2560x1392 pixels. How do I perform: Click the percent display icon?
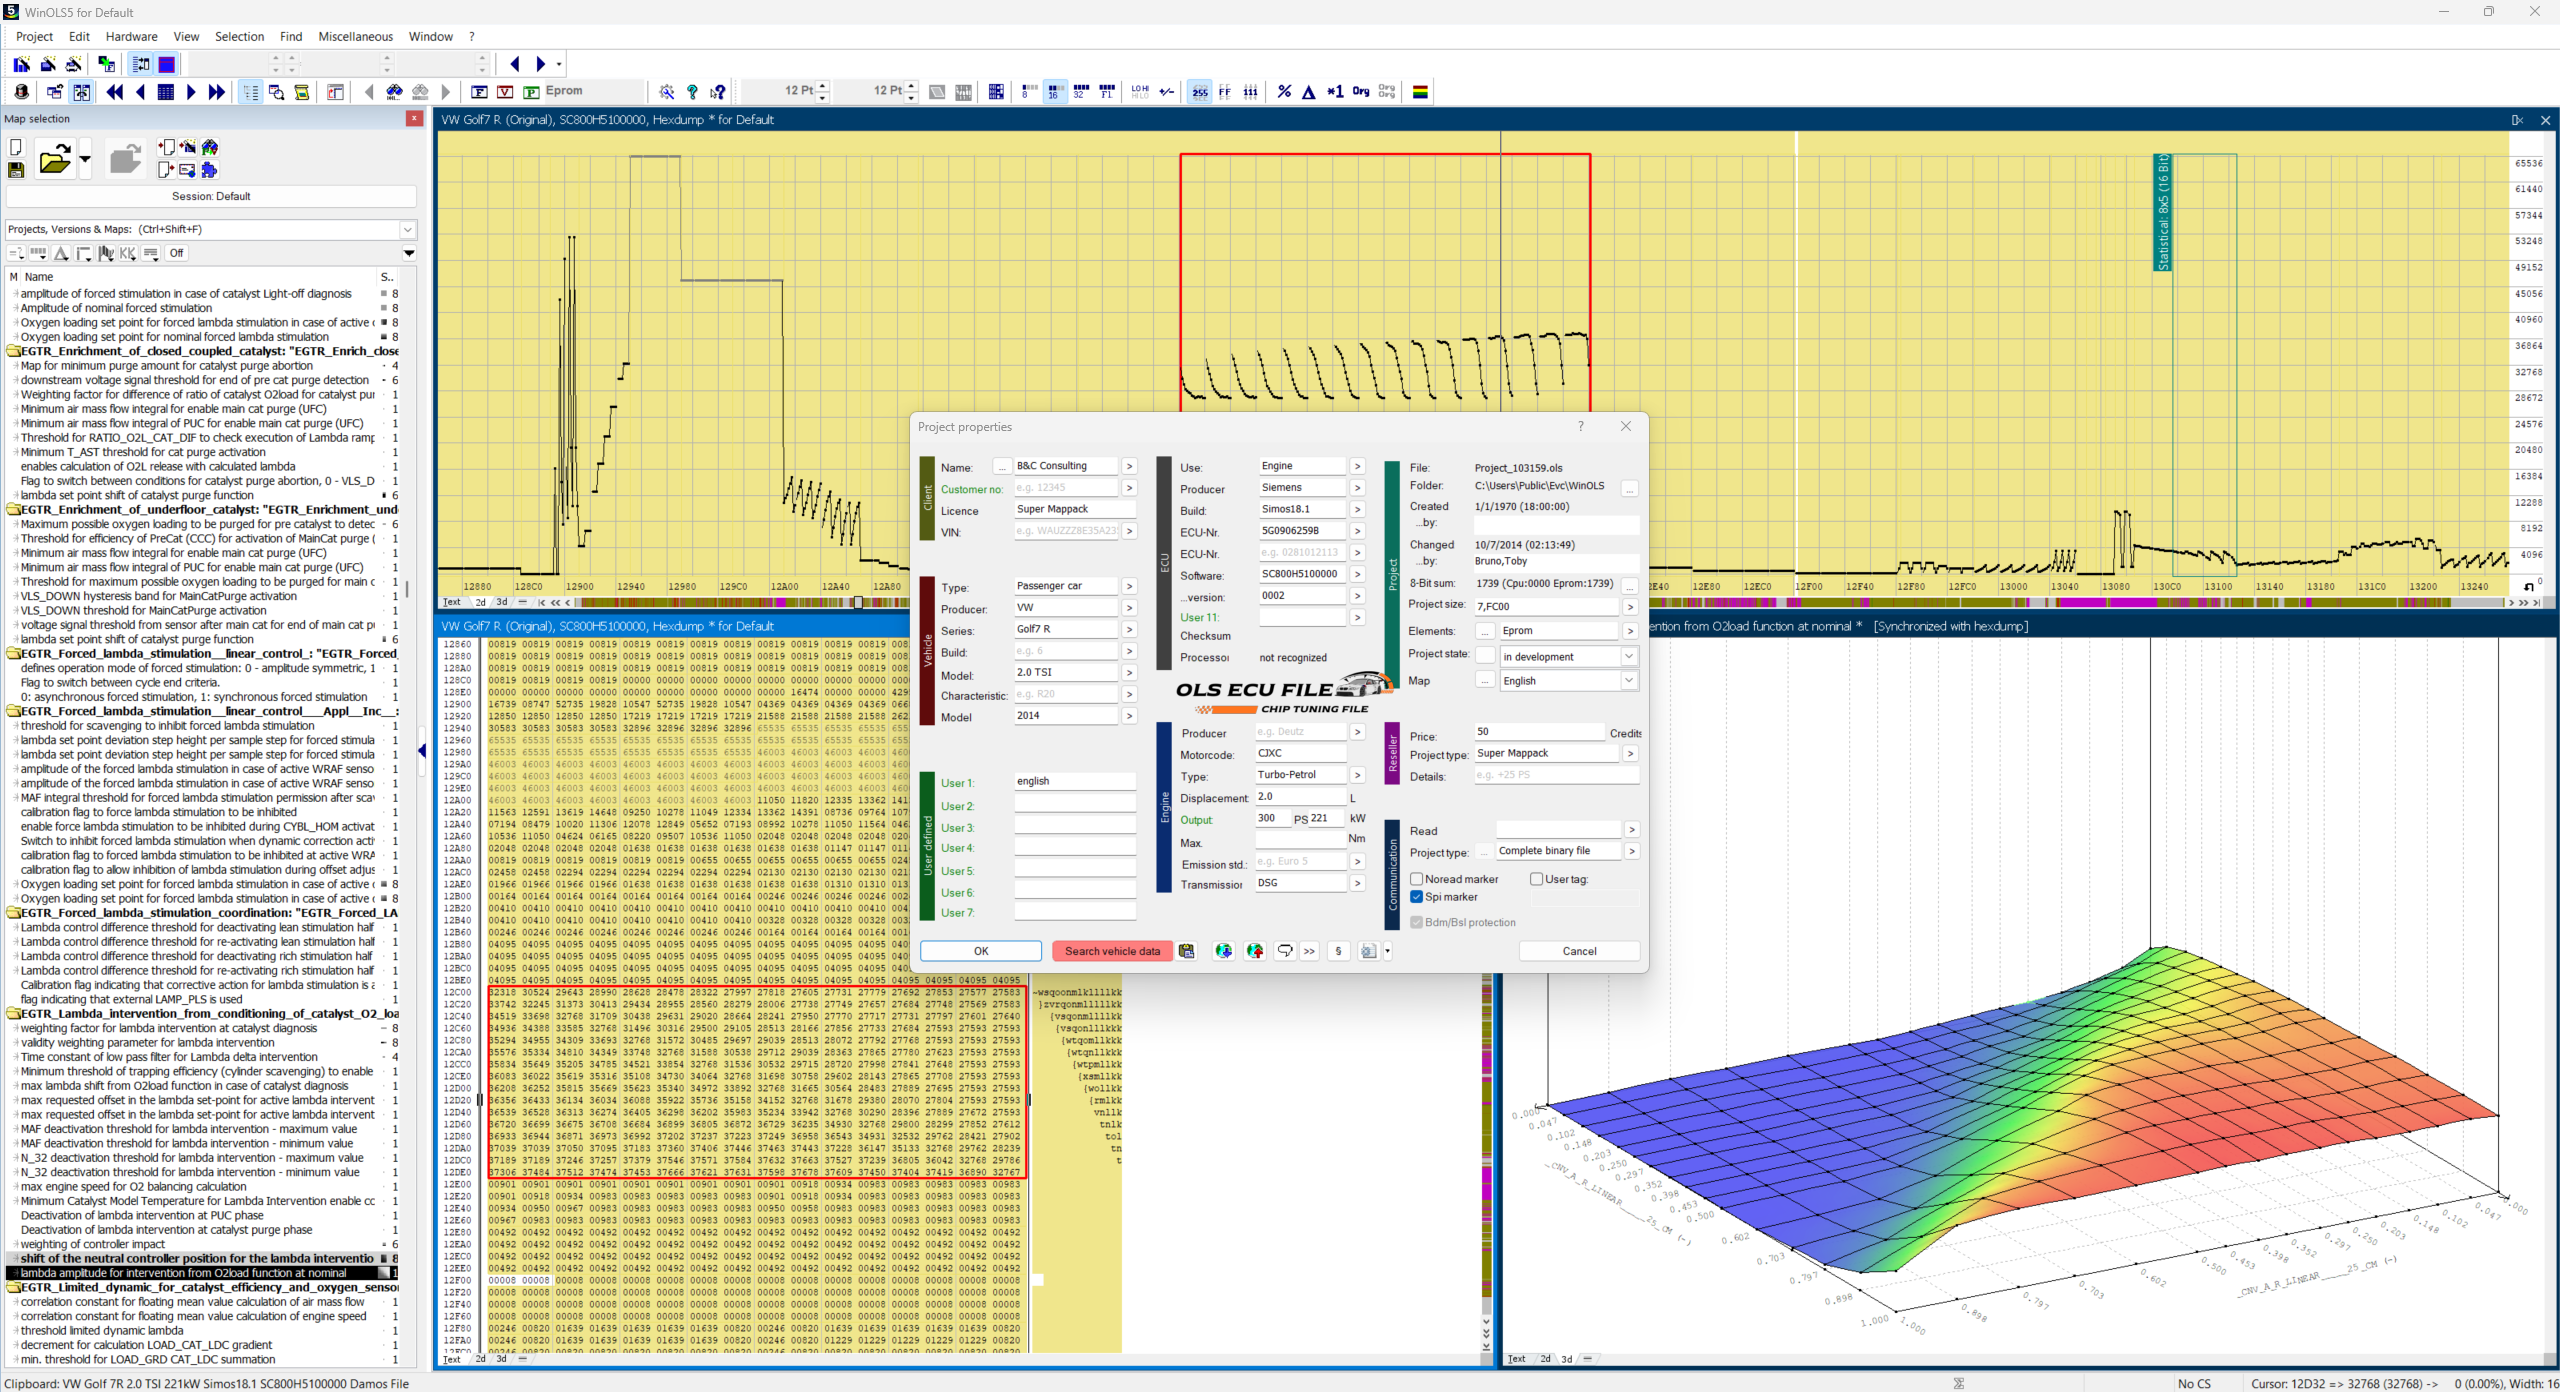coord(1284,92)
